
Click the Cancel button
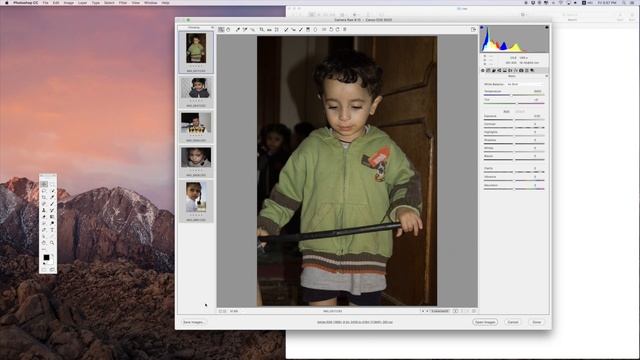click(x=513, y=322)
